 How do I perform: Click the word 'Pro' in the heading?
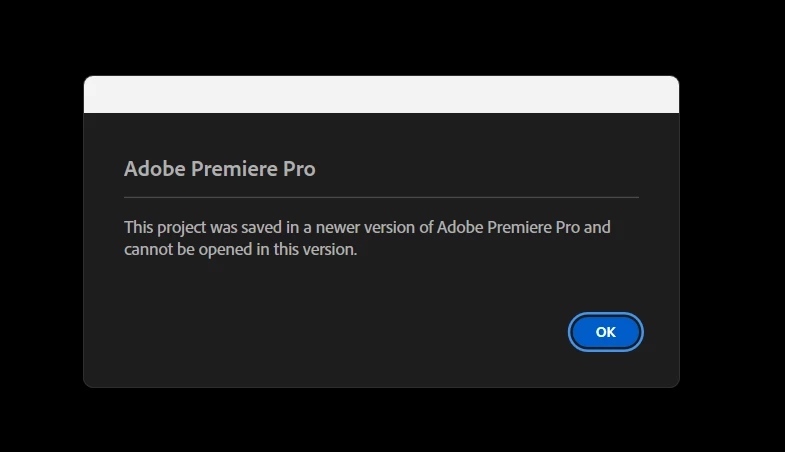pyautogui.click(x=299, y=169)
